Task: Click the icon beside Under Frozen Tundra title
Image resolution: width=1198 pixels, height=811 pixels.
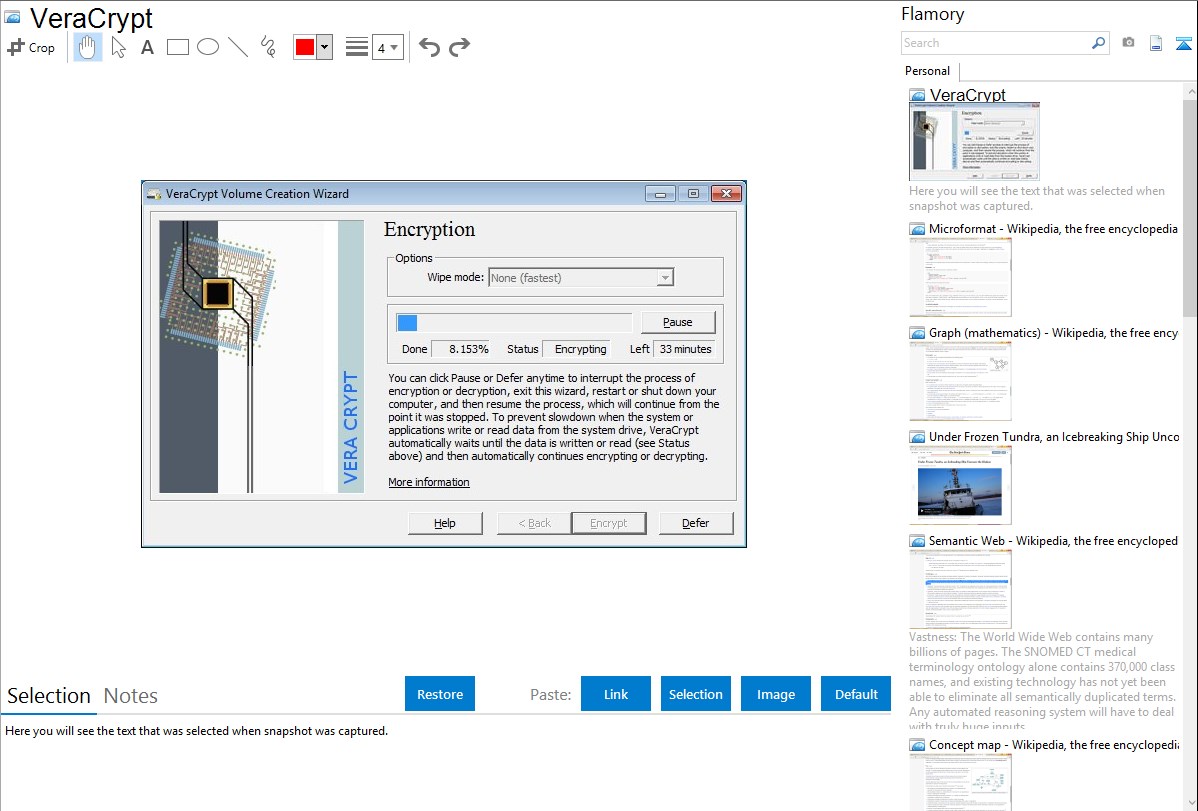Action: tap(917, 436)
